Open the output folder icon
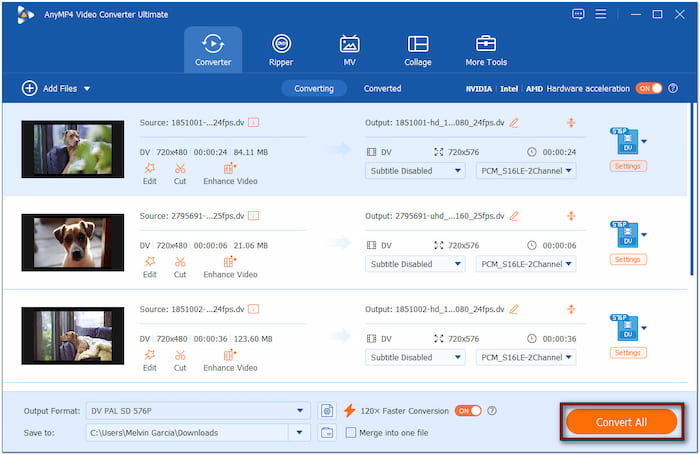Image resolution: width=700 pixels, height=455 pixels. 327,433
